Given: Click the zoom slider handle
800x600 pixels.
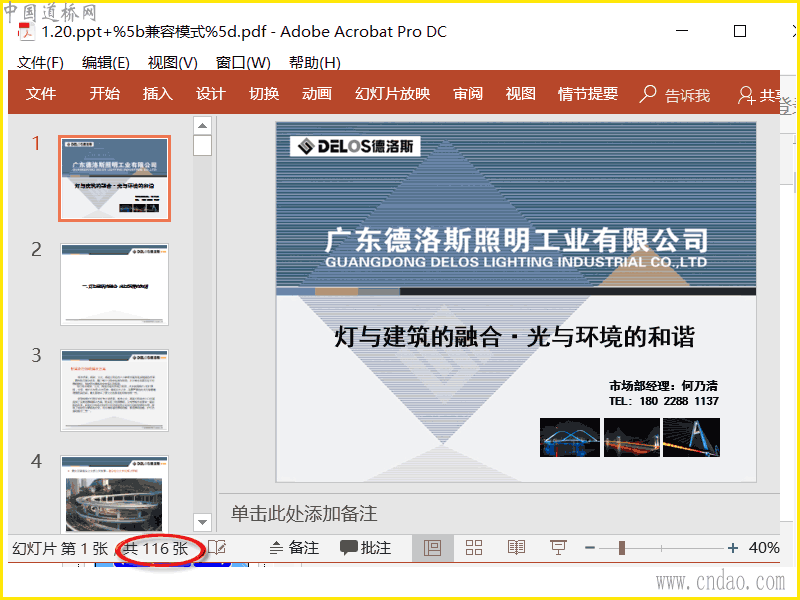Looking at the screenshot, I should (x=621, y=548).
